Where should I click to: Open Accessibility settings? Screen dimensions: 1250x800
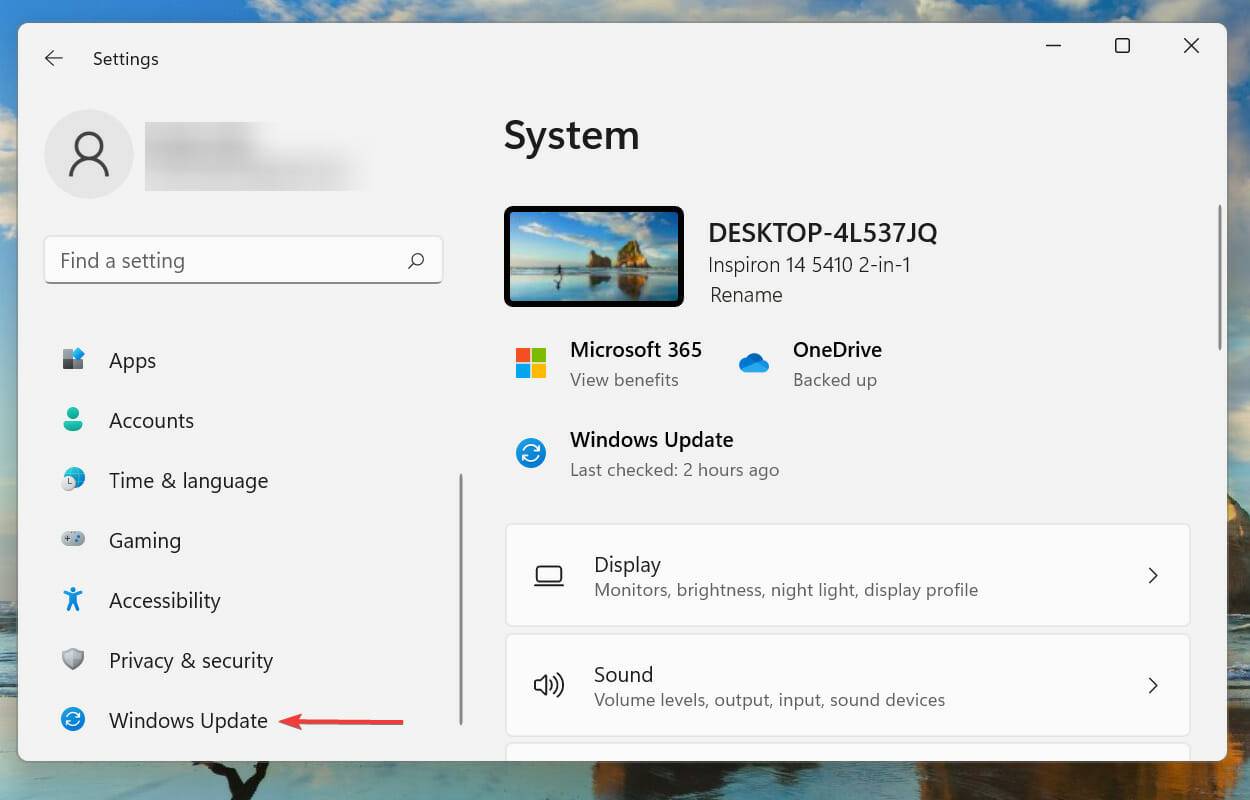164,601
